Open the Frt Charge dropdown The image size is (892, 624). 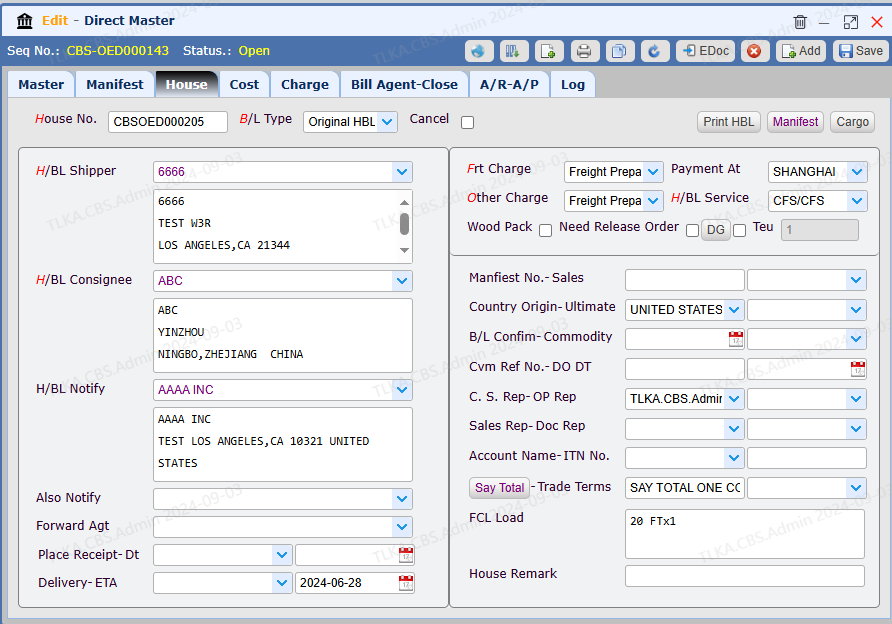click(654, 172)
